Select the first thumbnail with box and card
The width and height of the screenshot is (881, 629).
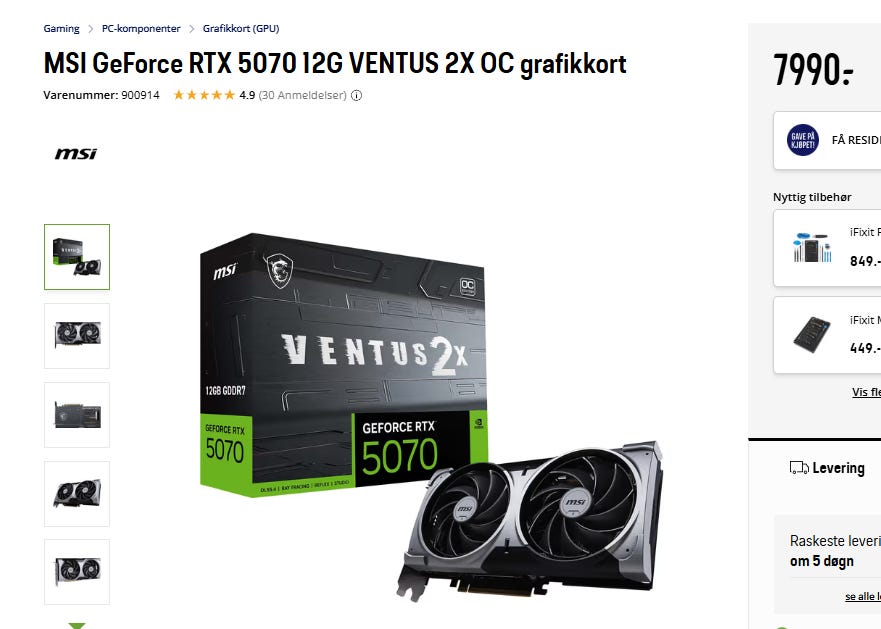click(77, 257)
